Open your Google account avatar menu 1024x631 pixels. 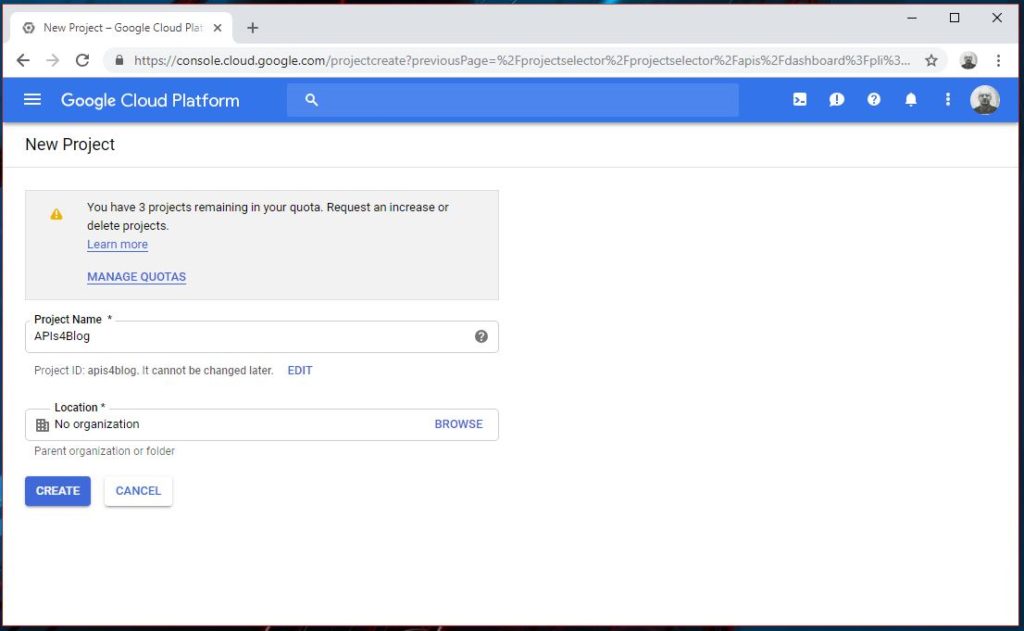point(985,99)
